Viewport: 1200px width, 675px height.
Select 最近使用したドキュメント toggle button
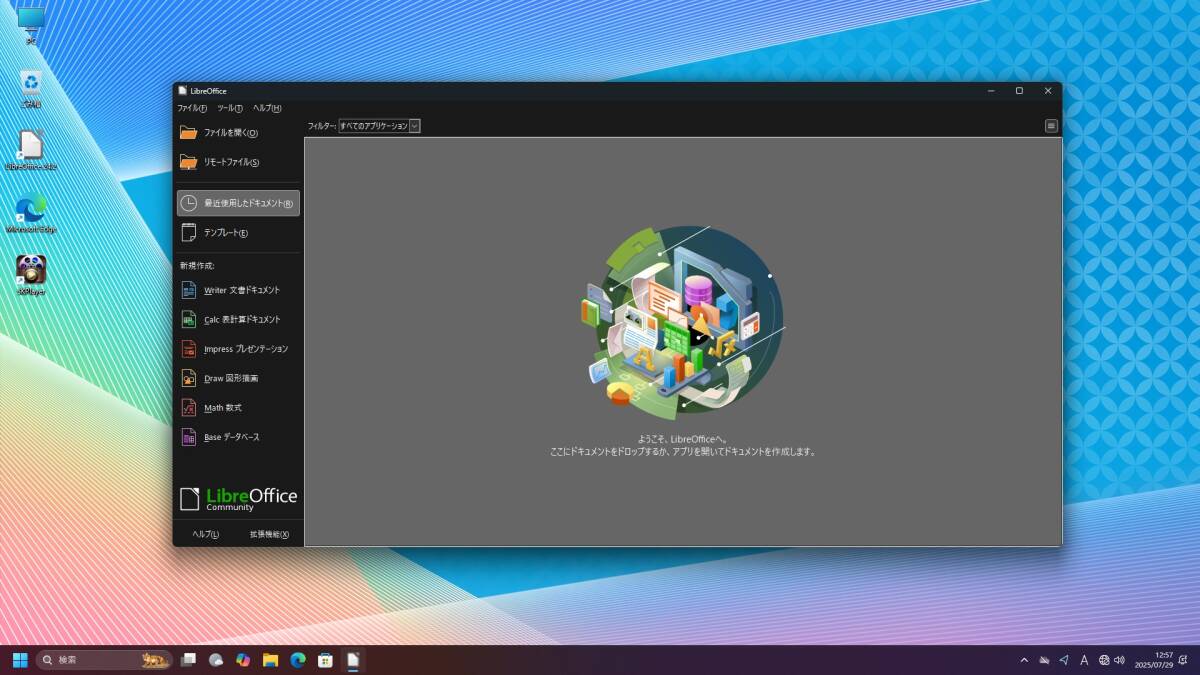pyautogui.click(x=238, y=203)
